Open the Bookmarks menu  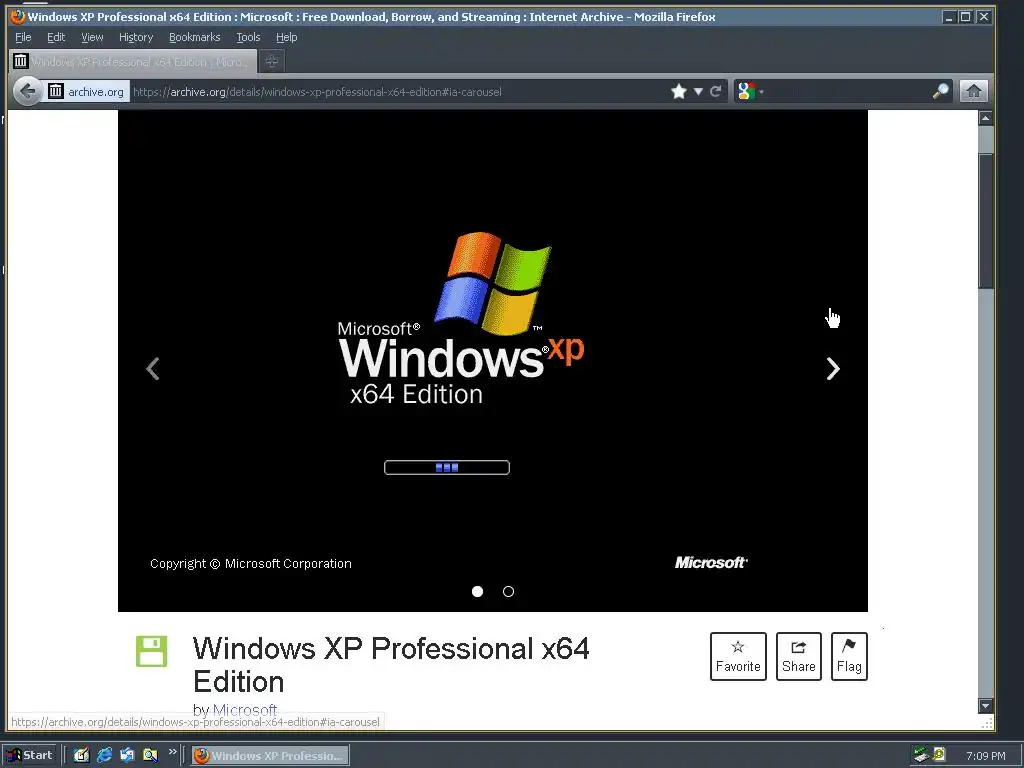pos(195,37)
